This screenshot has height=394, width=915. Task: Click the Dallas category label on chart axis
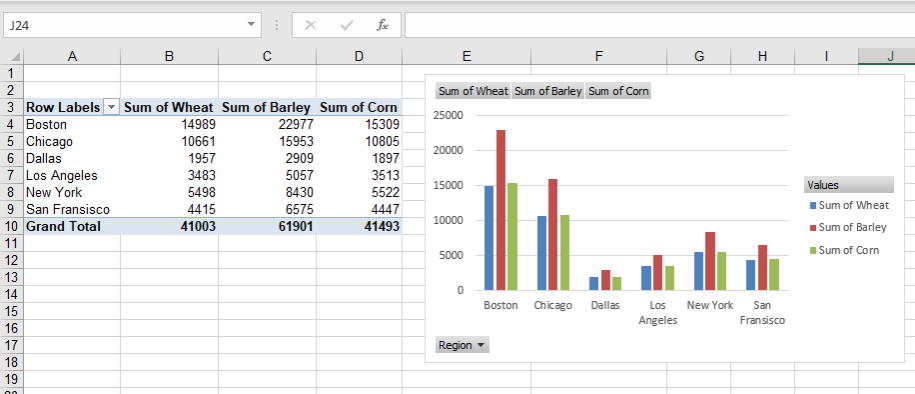click(605, 305)
